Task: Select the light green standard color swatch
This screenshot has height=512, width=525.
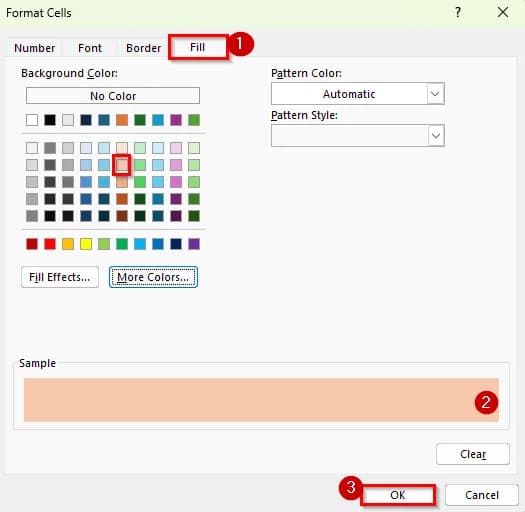Action: (x=104, y=244)
